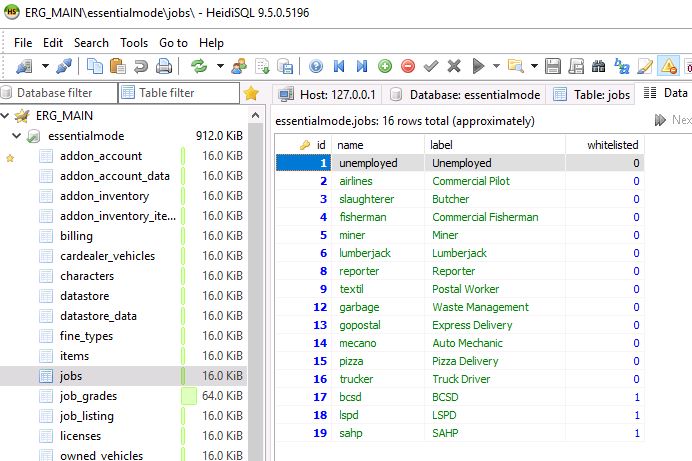Sort by the id column header
The height and width of the screenshot is (461, 692).
click(303, 145)
